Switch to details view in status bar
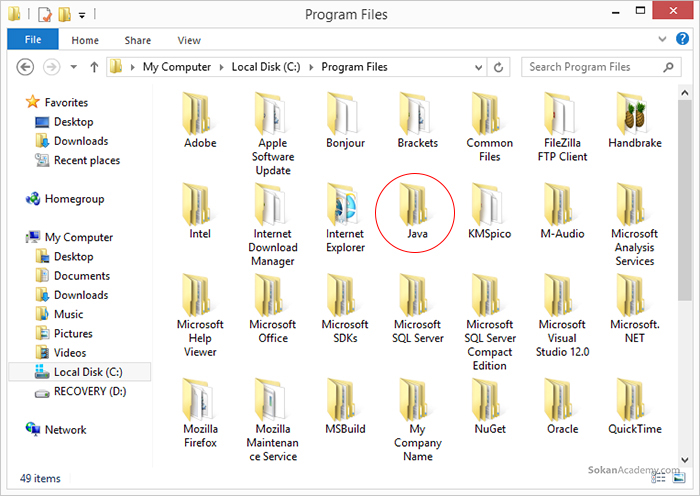 pos(658,479)
